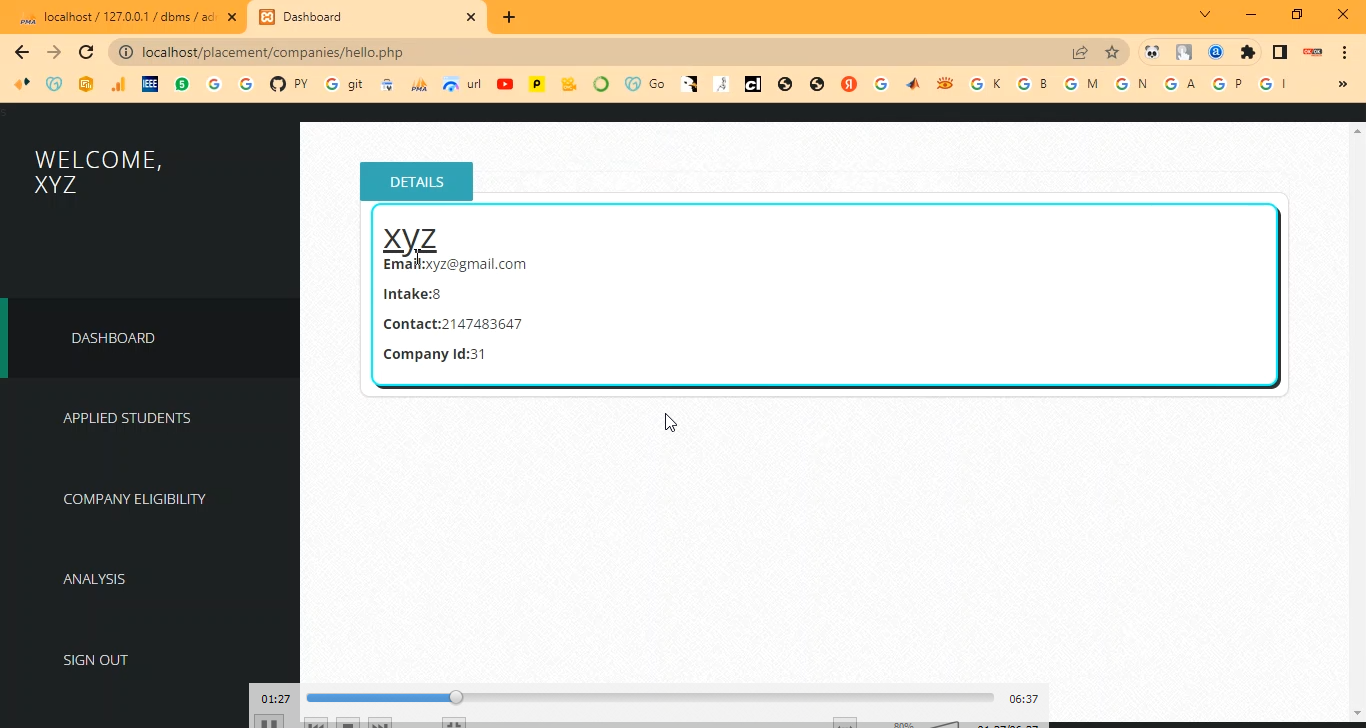Click the share page icon in address bar
Image resolution: width=1366 pixels, height=728 pixels.
coord(1080,52)
